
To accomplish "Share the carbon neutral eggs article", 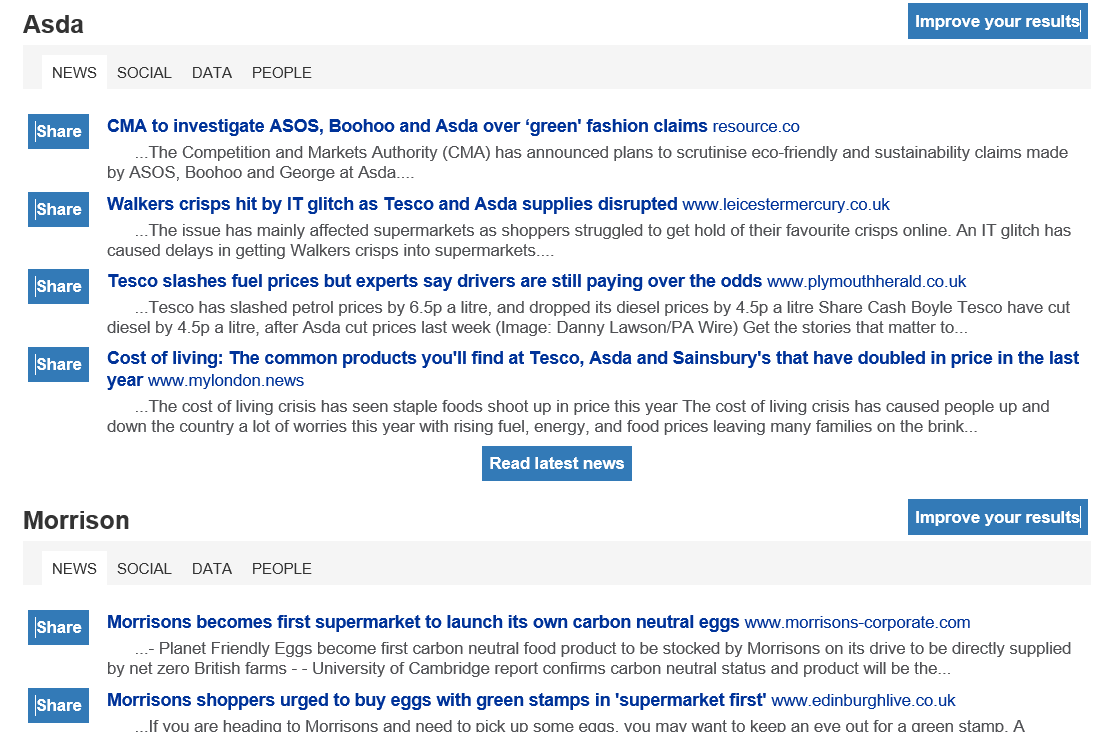I will pos(58,627).
